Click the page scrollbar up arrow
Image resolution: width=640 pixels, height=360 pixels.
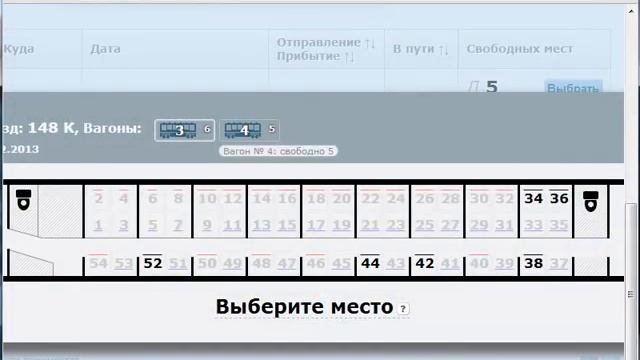631,12
